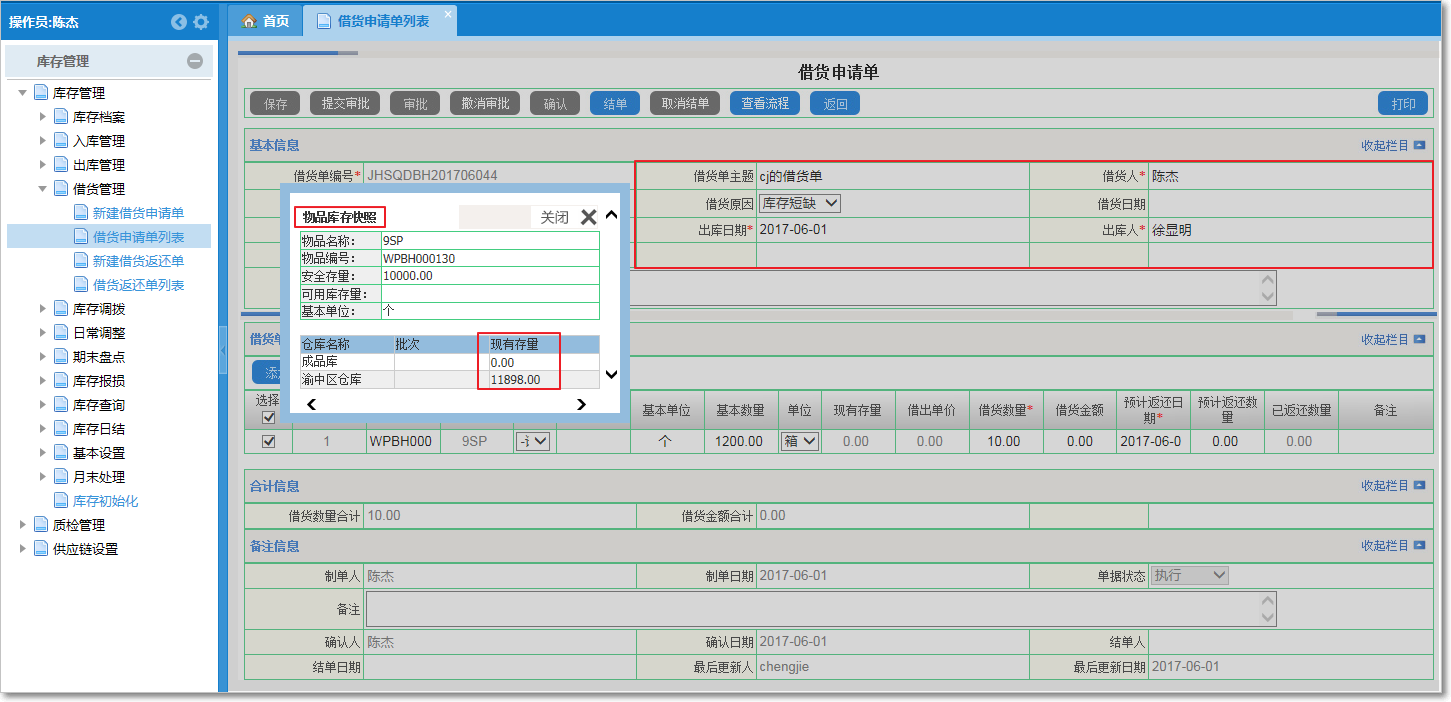
Task: Open 新建借货返还单 in the sidebar
Action: coord(138,261)
